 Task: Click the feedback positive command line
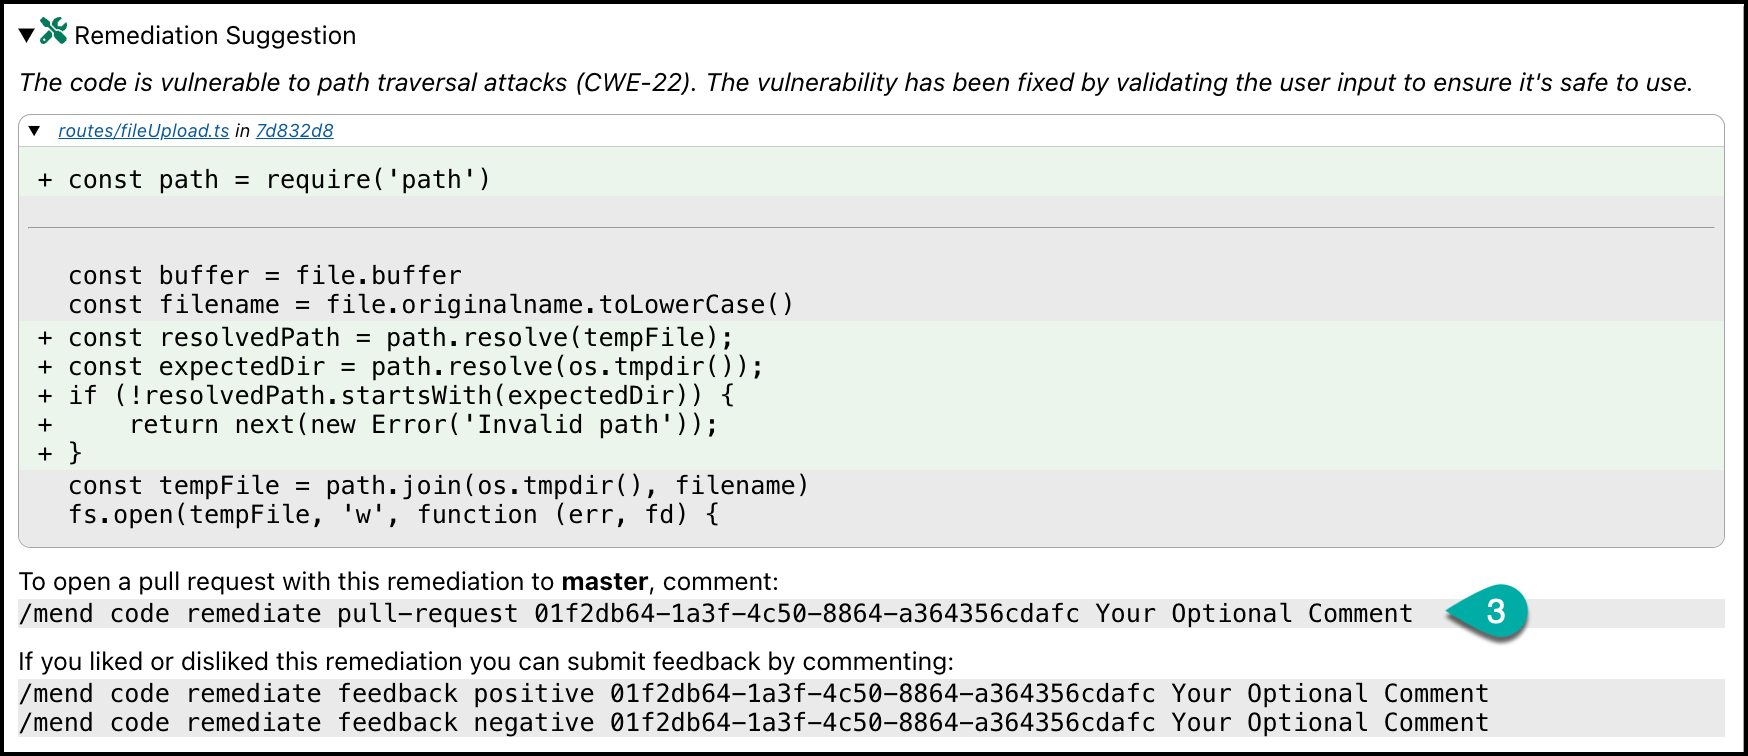click(x=753, y=694)
